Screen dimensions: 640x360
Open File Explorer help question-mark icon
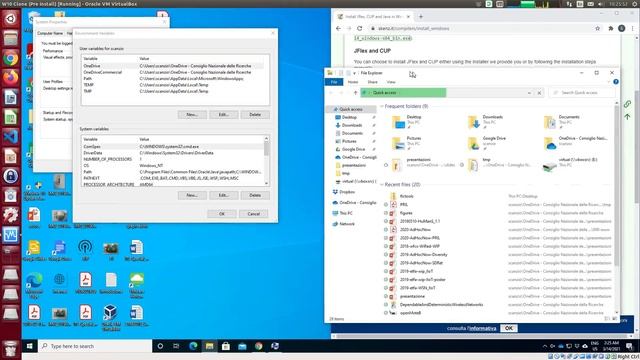pyautogui.click(x=616, y=82)
